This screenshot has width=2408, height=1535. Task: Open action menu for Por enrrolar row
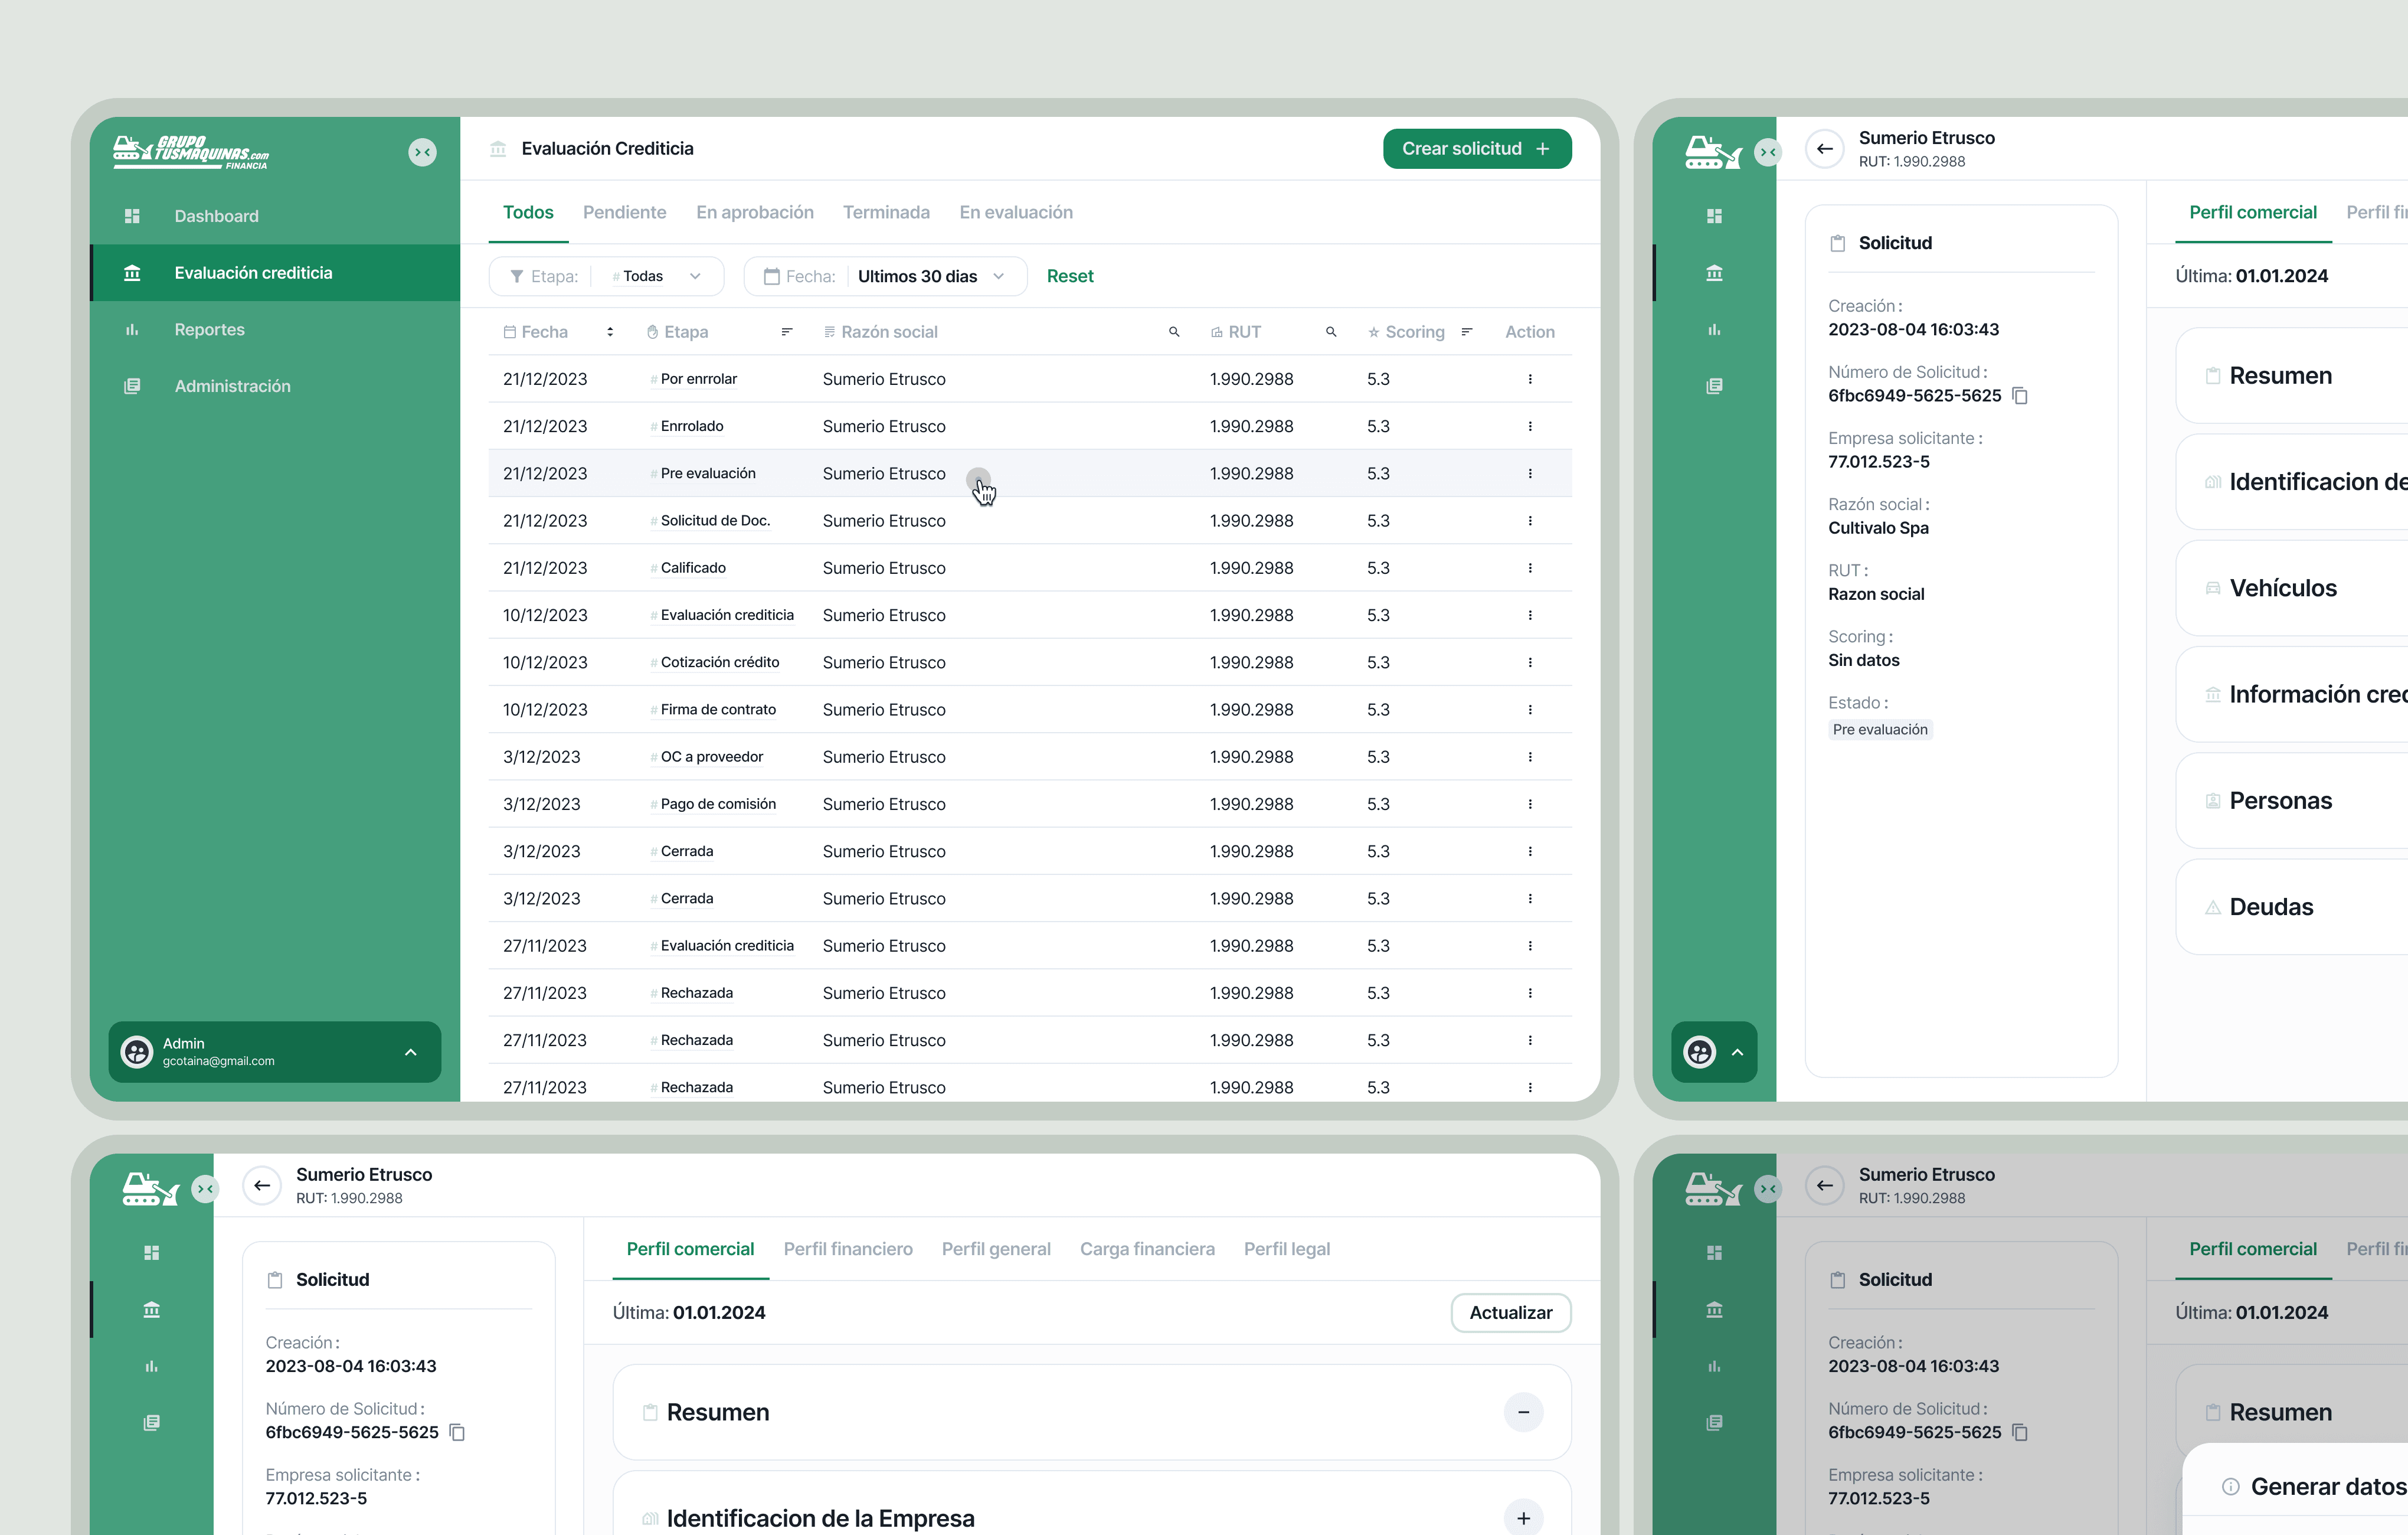click(1529, 379)
